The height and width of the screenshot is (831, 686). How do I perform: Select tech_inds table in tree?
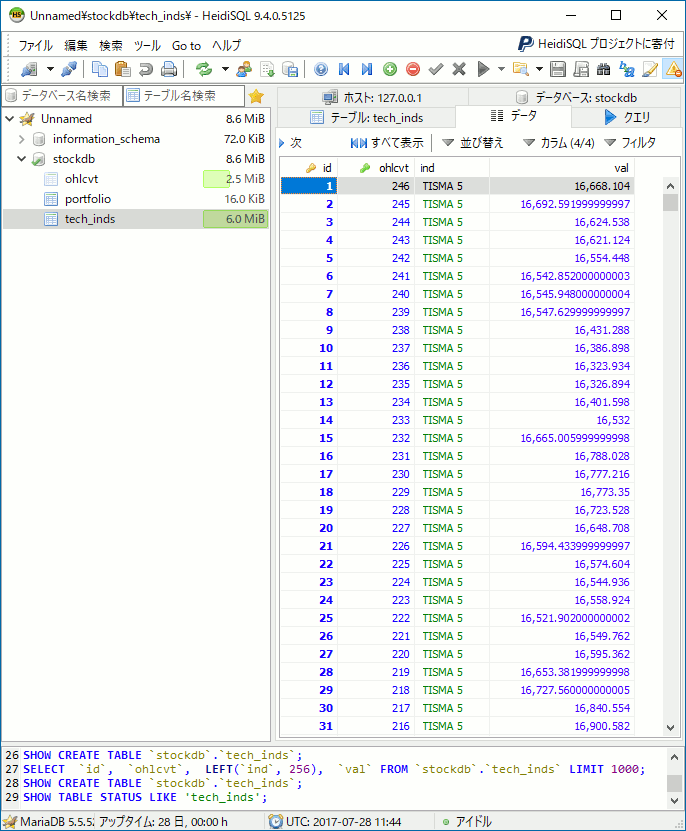(x=90, y=219)
